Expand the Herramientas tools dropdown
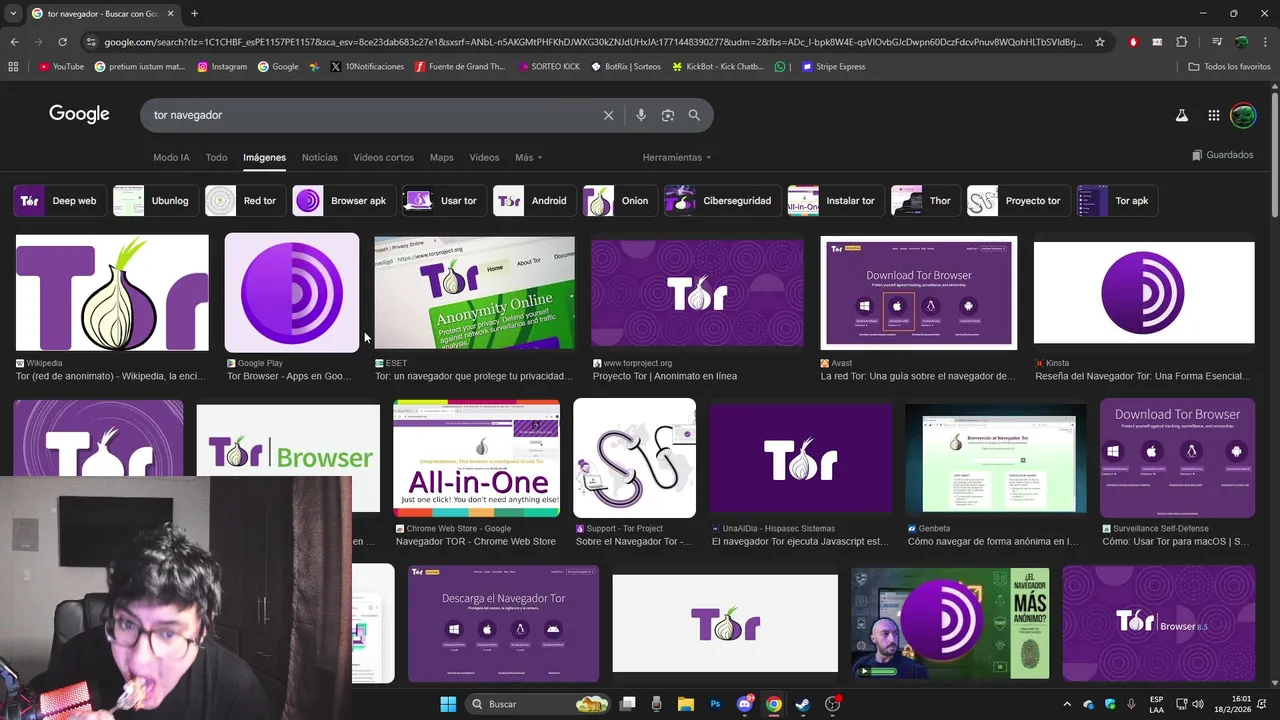This screenshot has height=720, width=1280. [x=677, y=158]
